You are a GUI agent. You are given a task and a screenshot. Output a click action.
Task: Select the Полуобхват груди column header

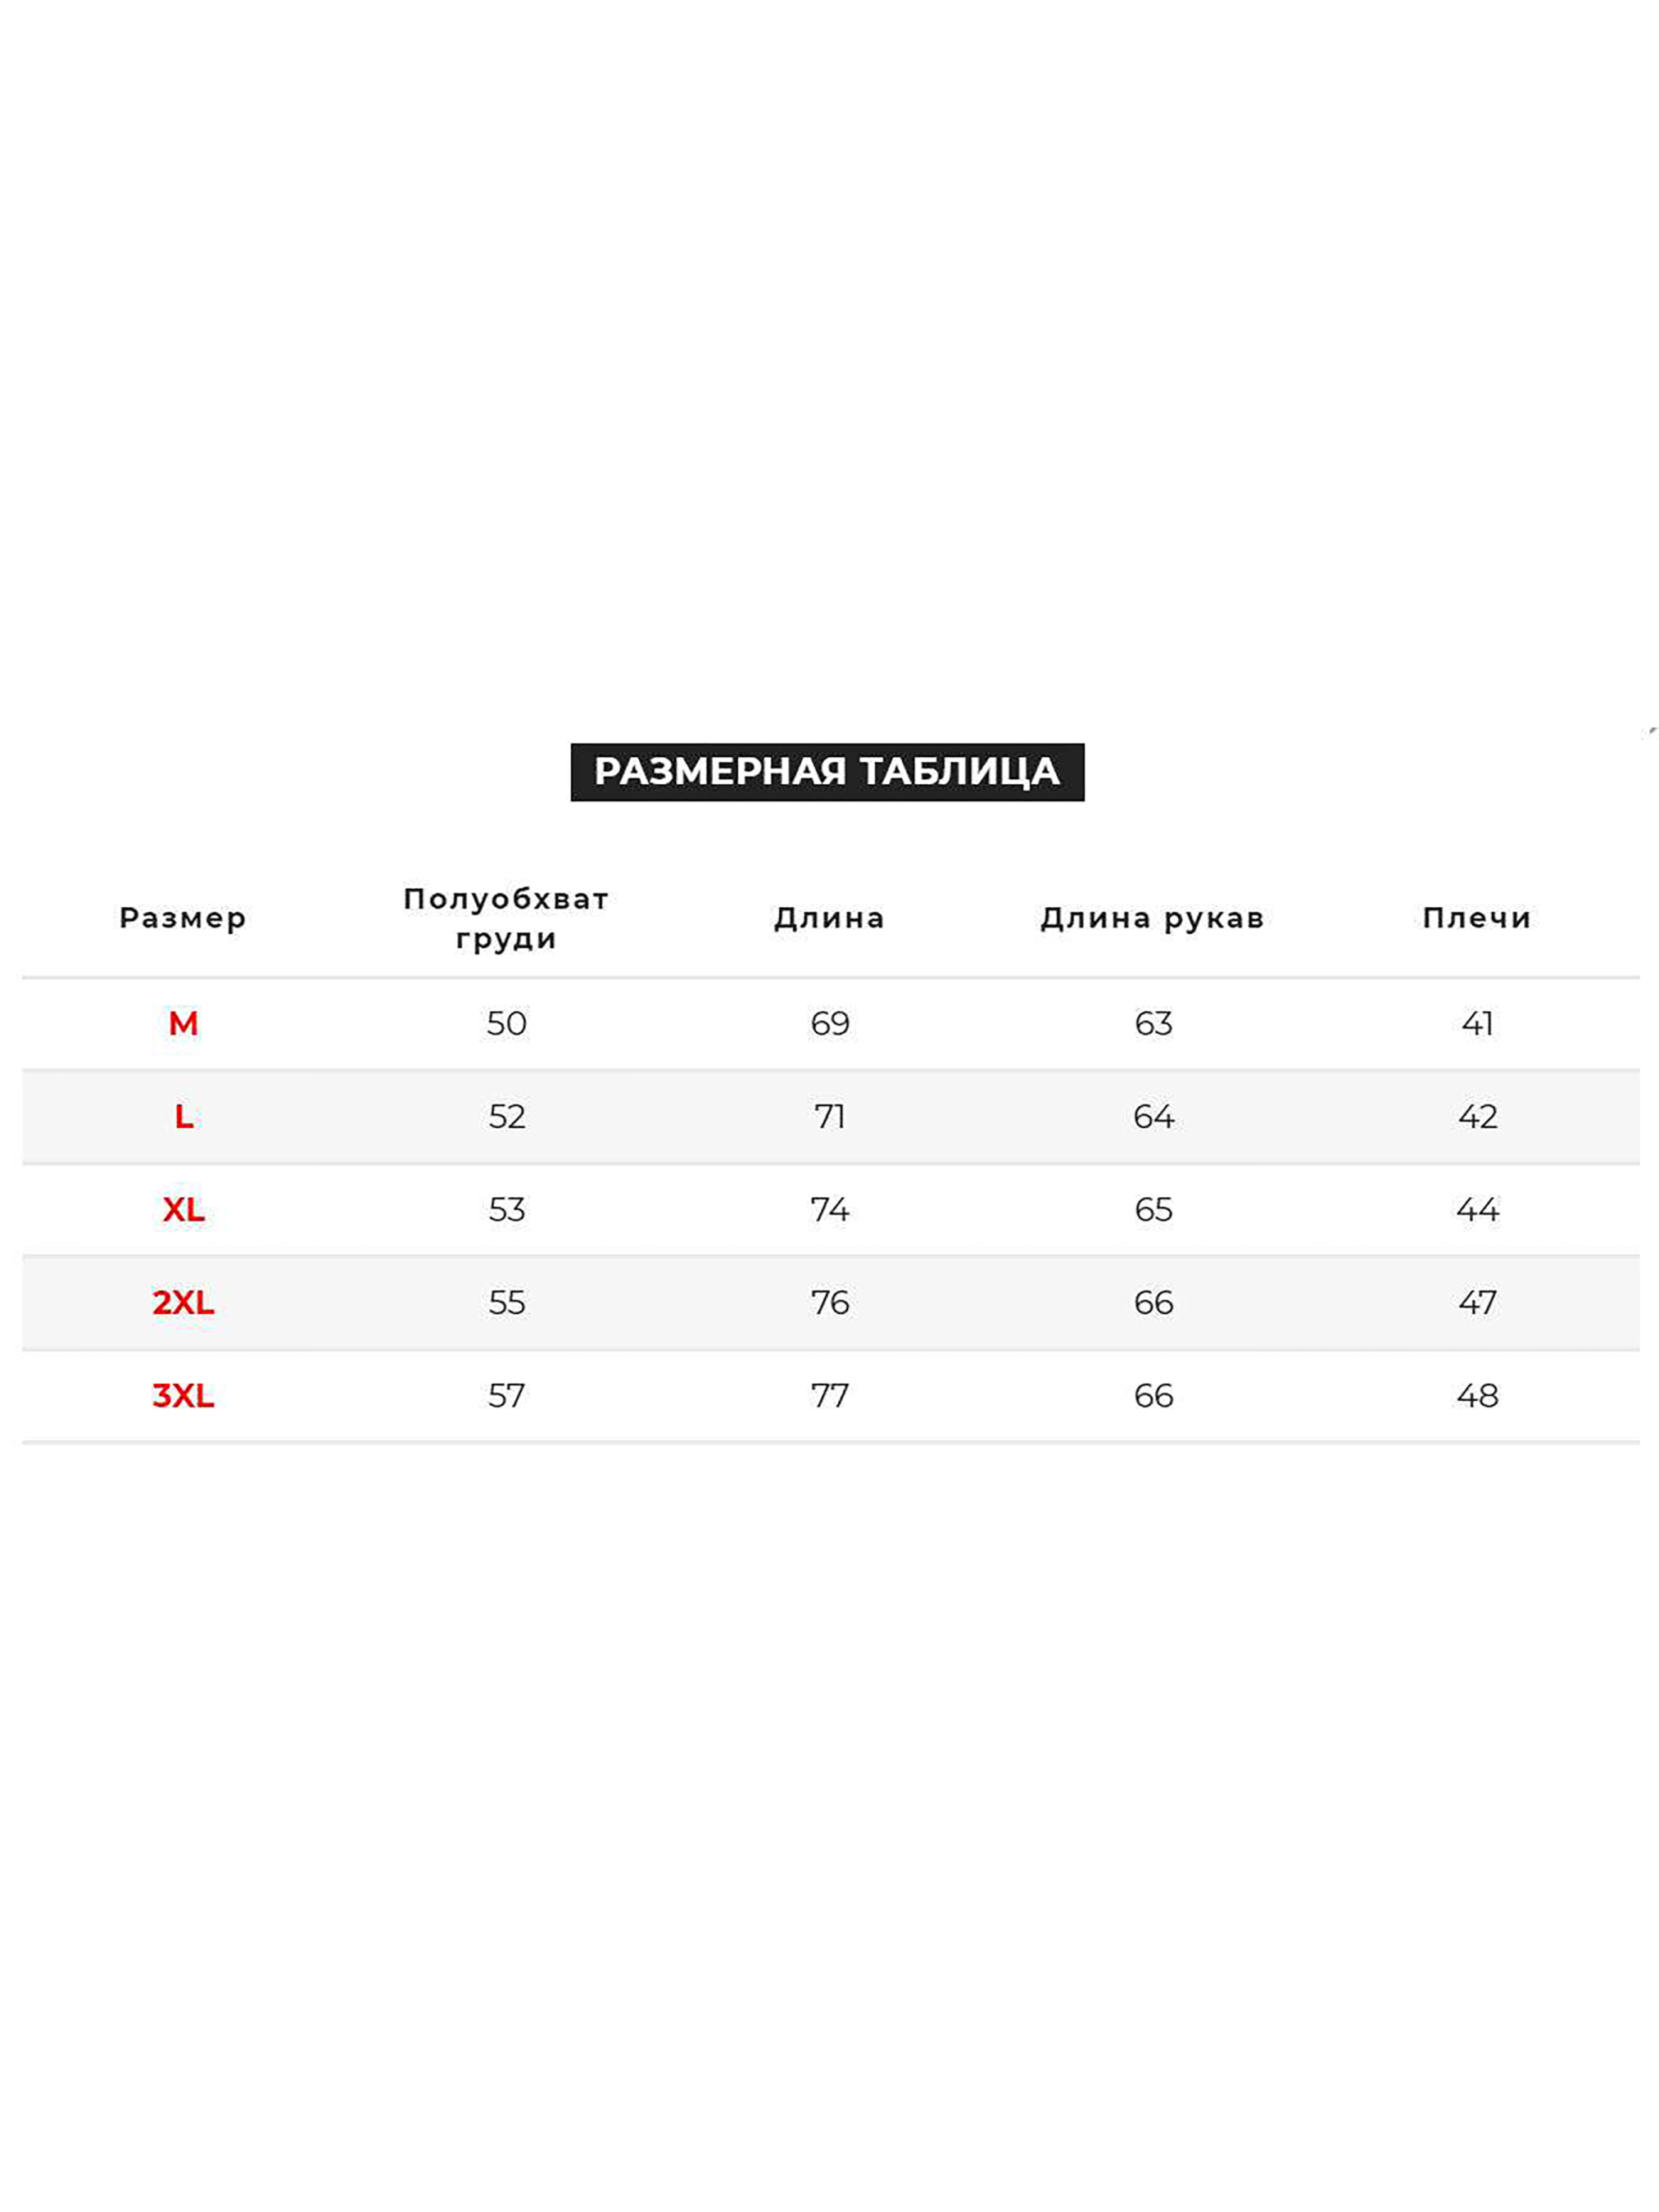[x=506, y=918]
